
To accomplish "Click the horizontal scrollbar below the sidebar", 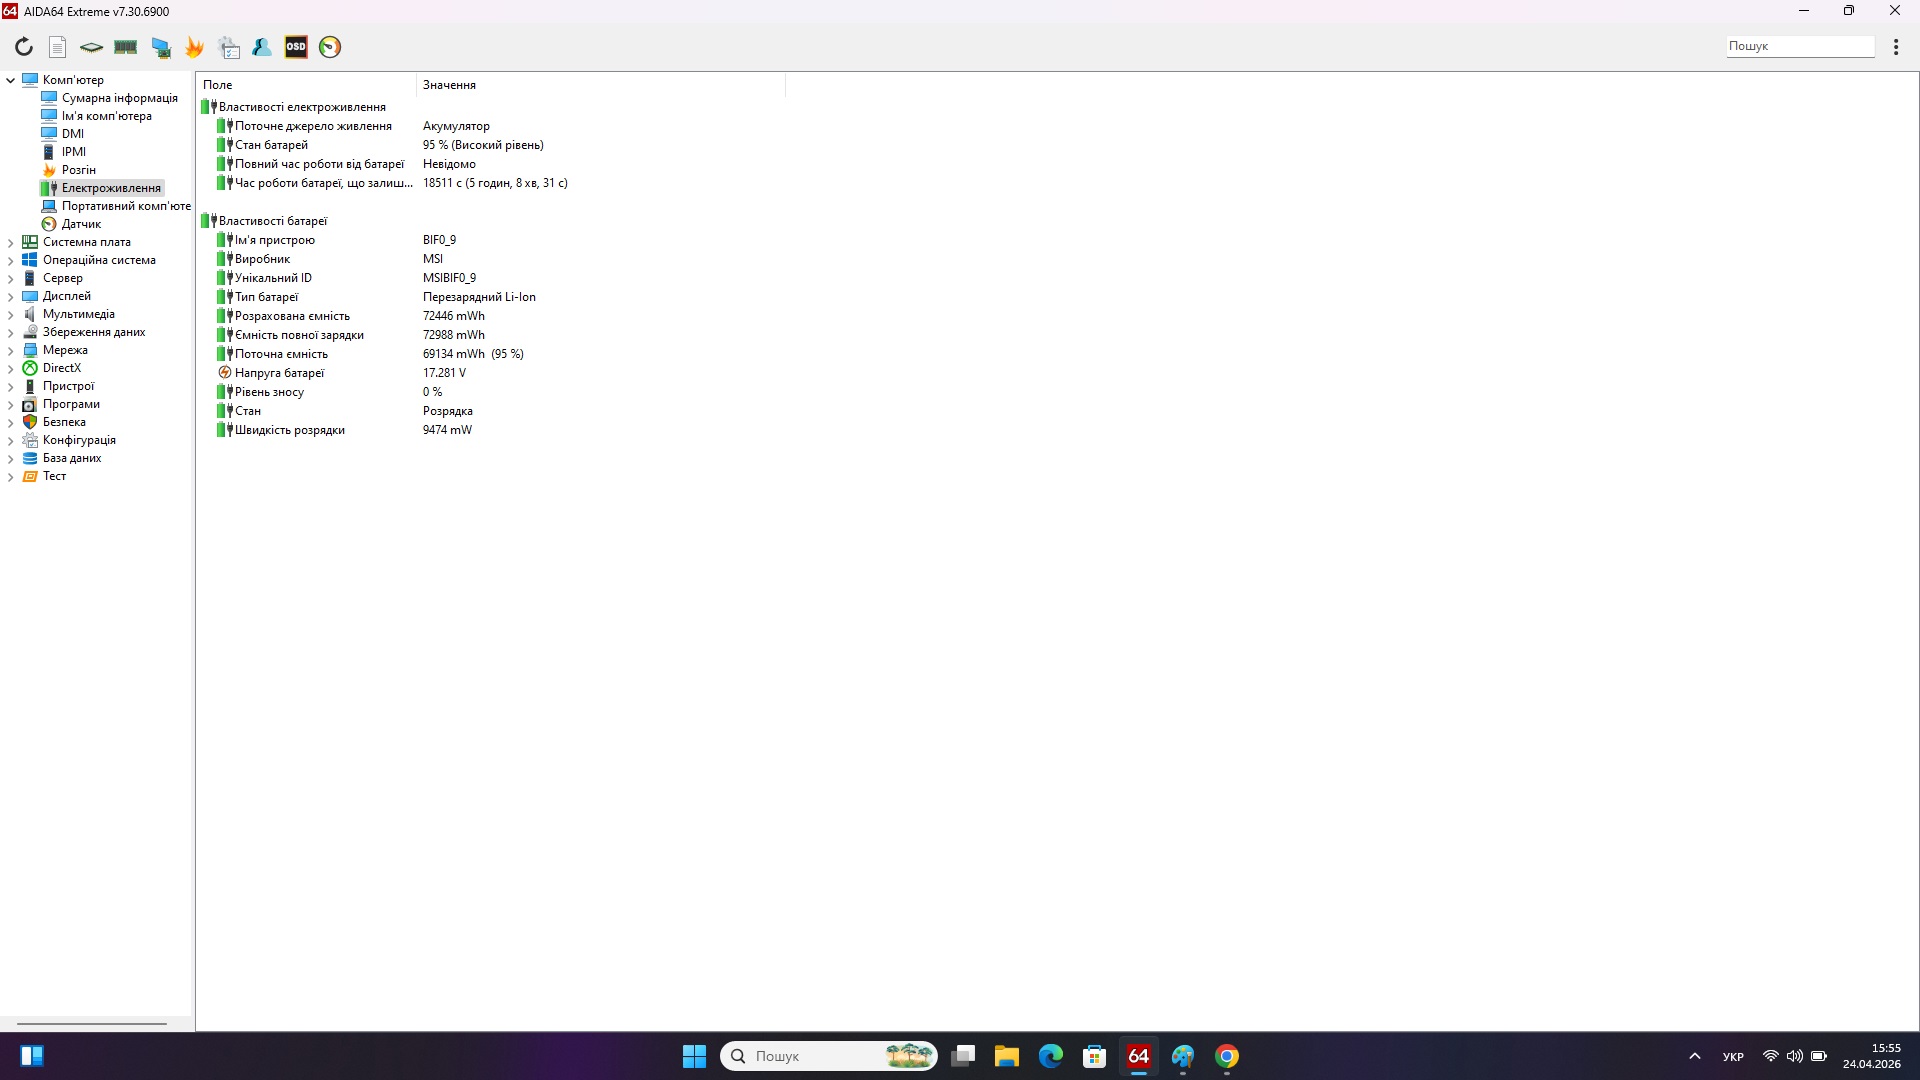I will 92,1023.
